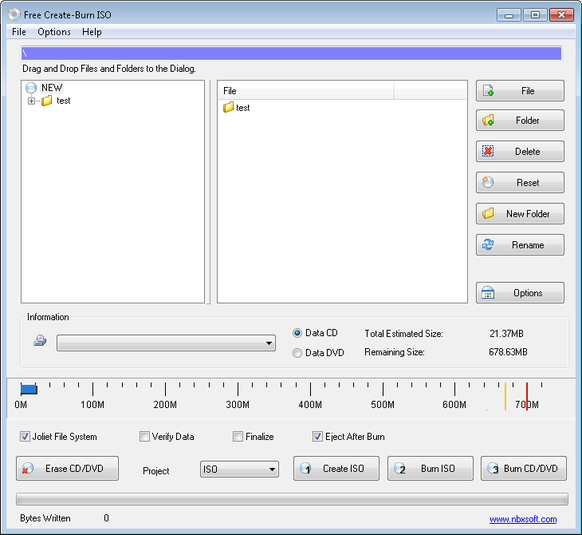Select the Data DVD radio button
Viewport: 582px width, 535px height.
297,353
